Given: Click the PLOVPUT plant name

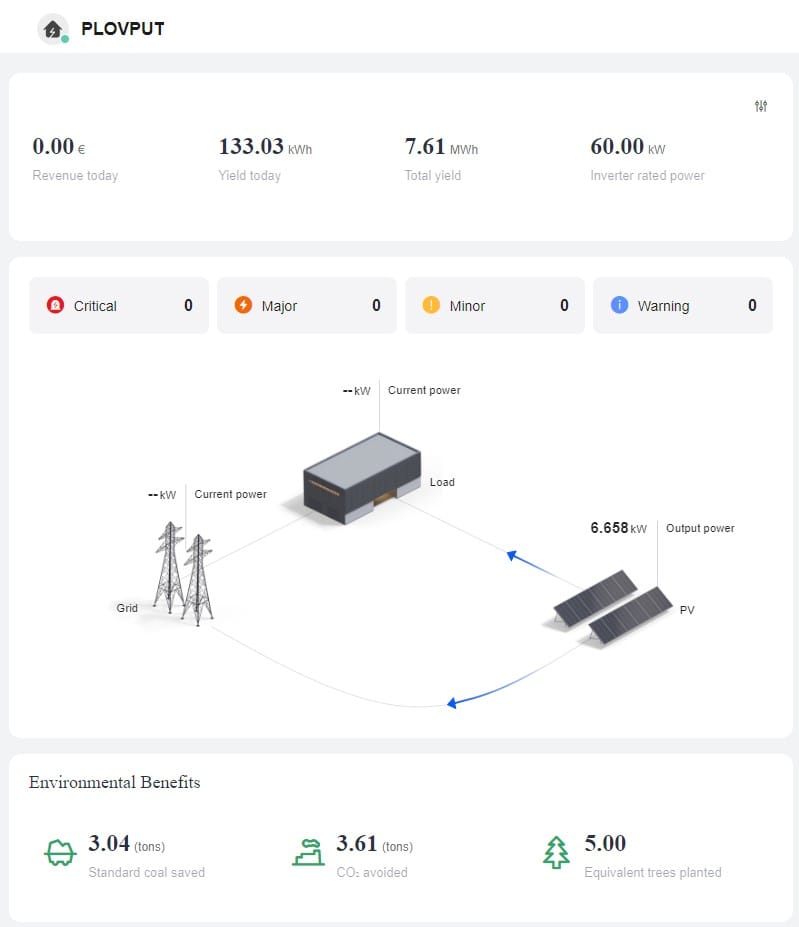Looking at the screenshot, I should pos(123,29).
